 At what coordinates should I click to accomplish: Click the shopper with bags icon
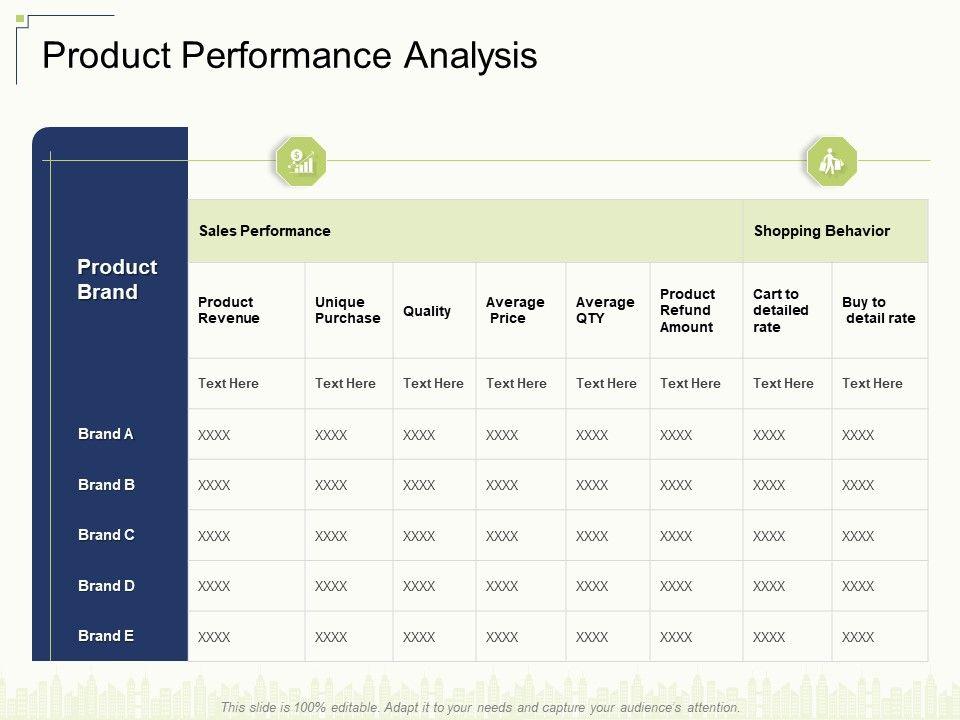832,161
